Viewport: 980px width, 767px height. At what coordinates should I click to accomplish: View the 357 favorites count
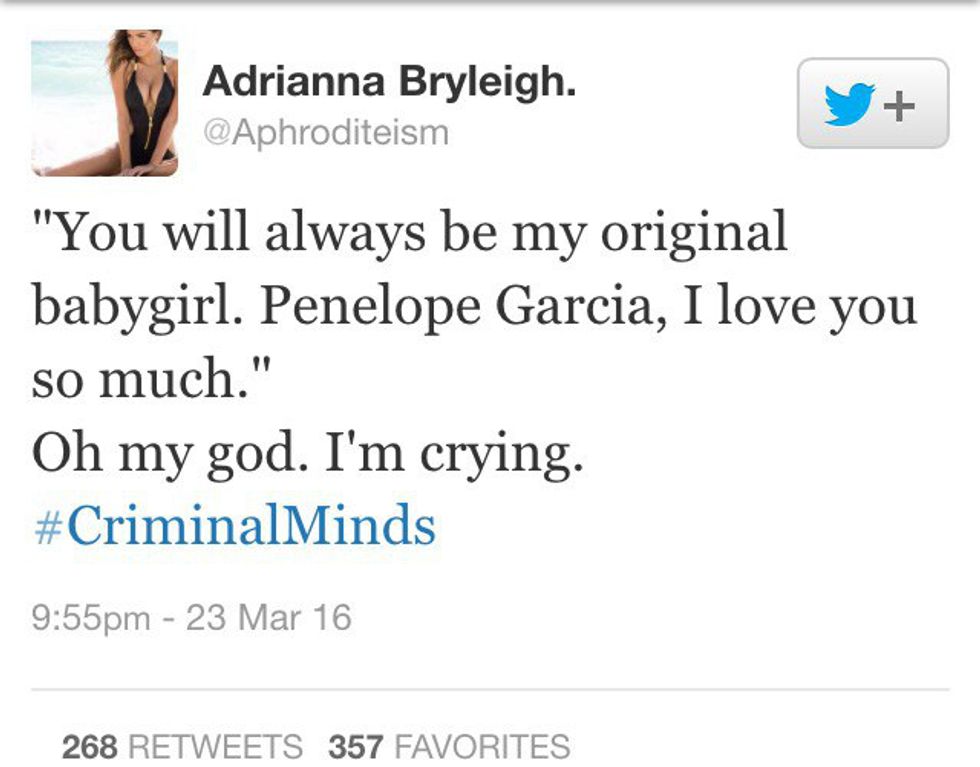[357, 746]
